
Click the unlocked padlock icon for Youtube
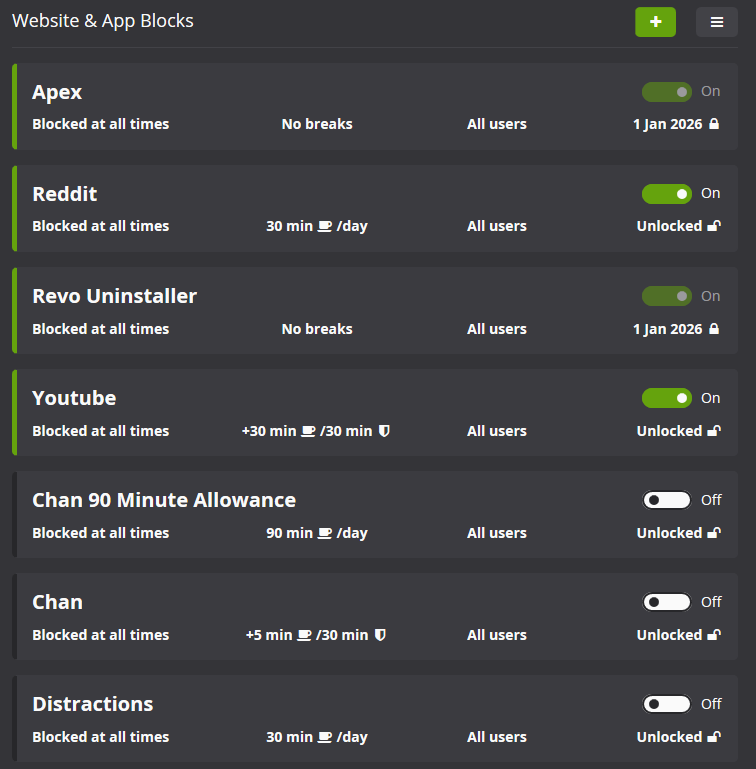tap(714, 431)
